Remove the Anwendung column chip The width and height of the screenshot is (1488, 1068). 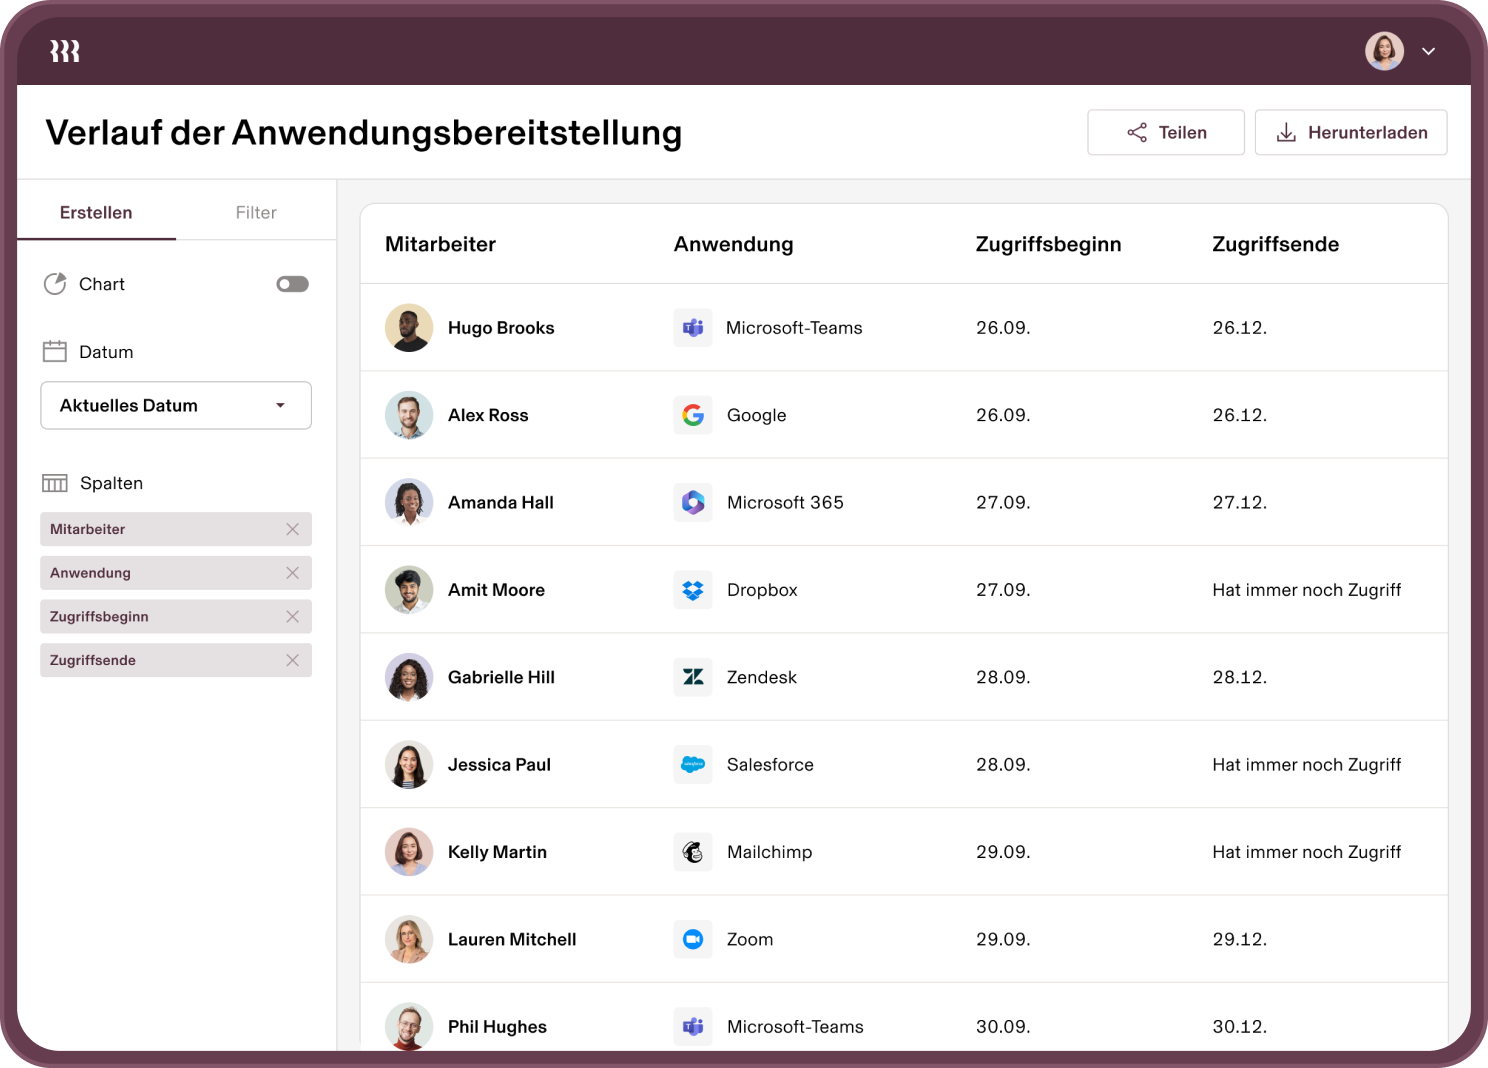pyautogui.click(x=292, y=573)
